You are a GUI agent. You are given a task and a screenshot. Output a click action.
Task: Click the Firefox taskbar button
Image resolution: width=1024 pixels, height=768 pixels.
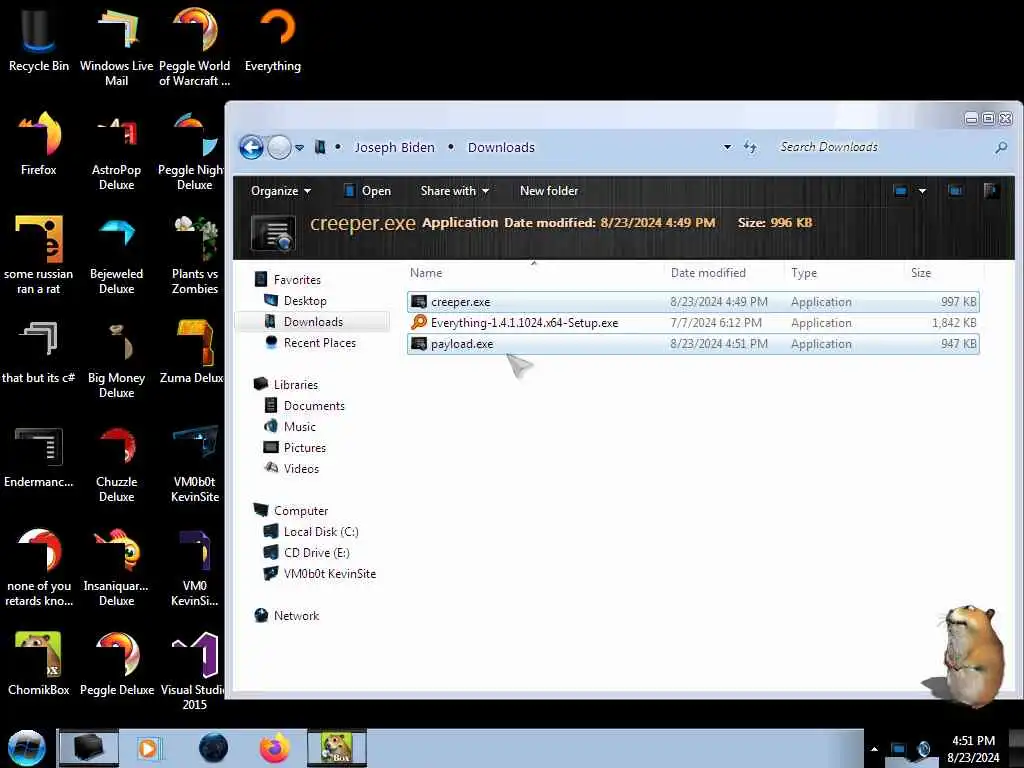pyautogui.click(x=274, y=748)
